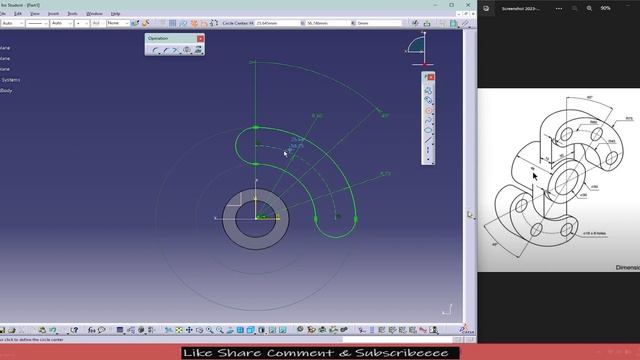Viewport: 640px width, 360px height.
Task: Select the Axis tool in vertical toolbar
Action: click(x=428, y=150)
